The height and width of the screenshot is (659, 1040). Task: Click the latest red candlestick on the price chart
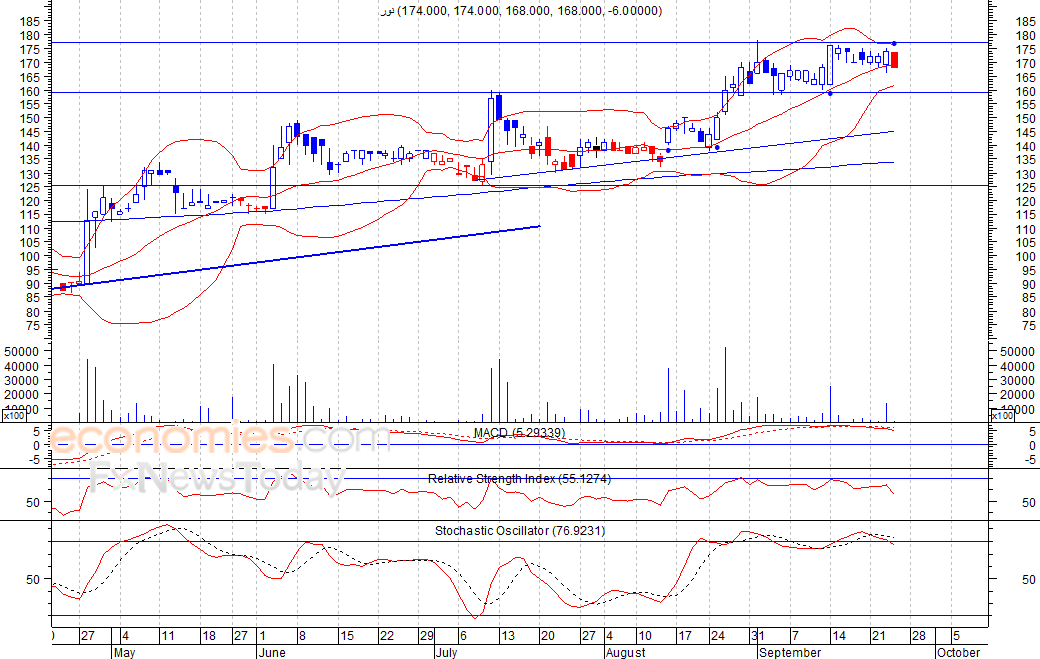click(x=894, y=60)
